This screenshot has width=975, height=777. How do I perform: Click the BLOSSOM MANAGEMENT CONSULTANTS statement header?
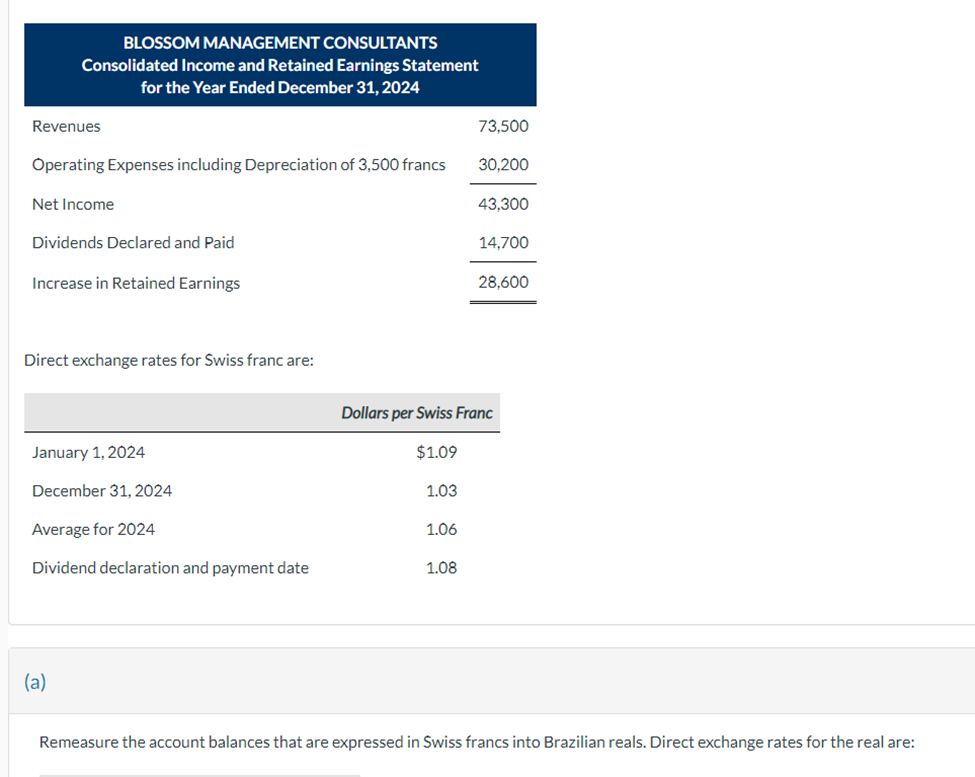click(x=280, y=65)
